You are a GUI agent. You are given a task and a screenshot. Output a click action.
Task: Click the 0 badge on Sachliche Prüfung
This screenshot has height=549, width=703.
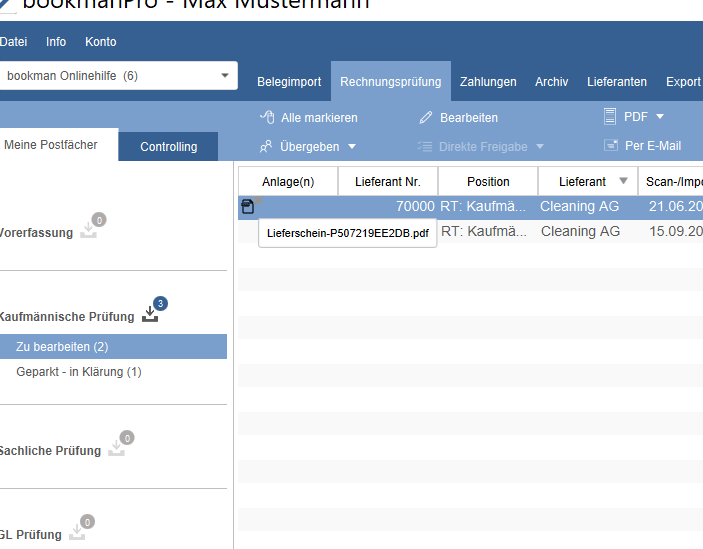point(127,438)
